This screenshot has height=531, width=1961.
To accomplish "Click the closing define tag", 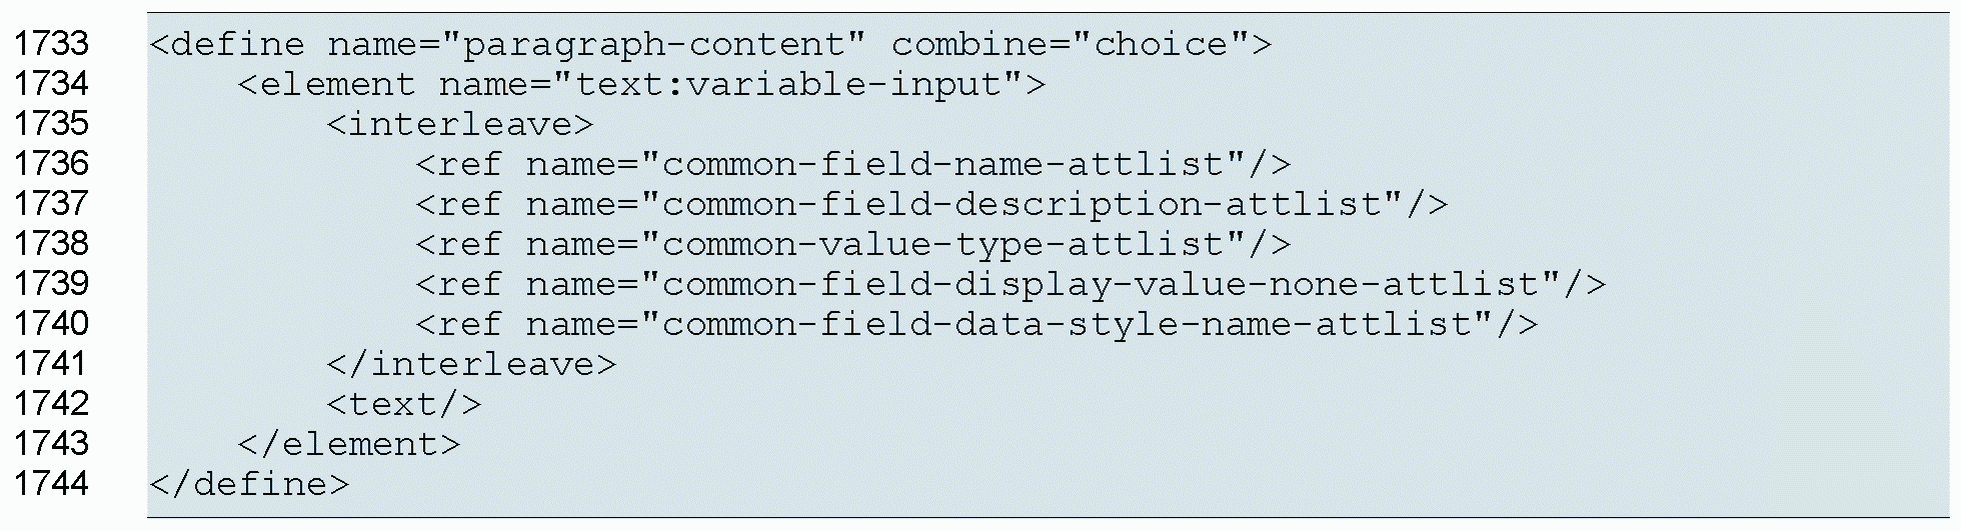I will coord(249,485).
